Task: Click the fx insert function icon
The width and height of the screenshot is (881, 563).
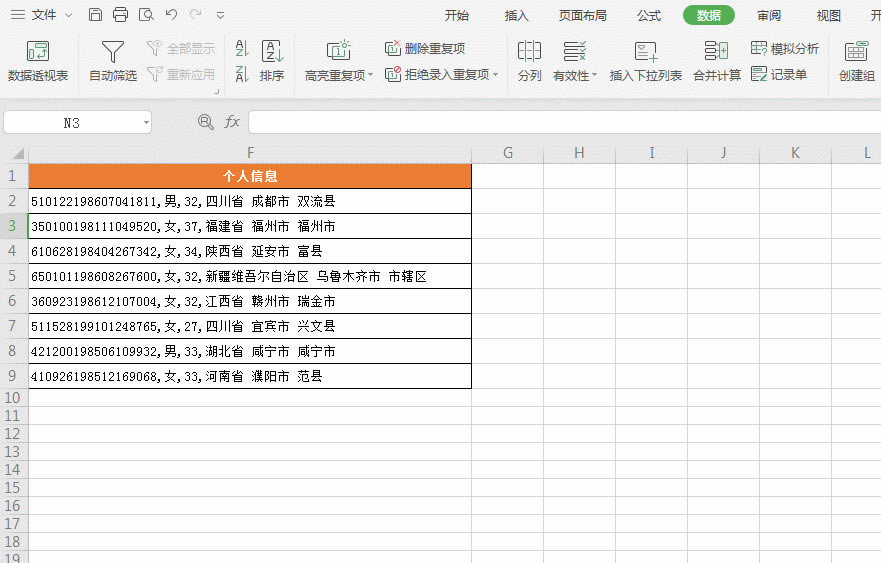Action: click(232, 122)
